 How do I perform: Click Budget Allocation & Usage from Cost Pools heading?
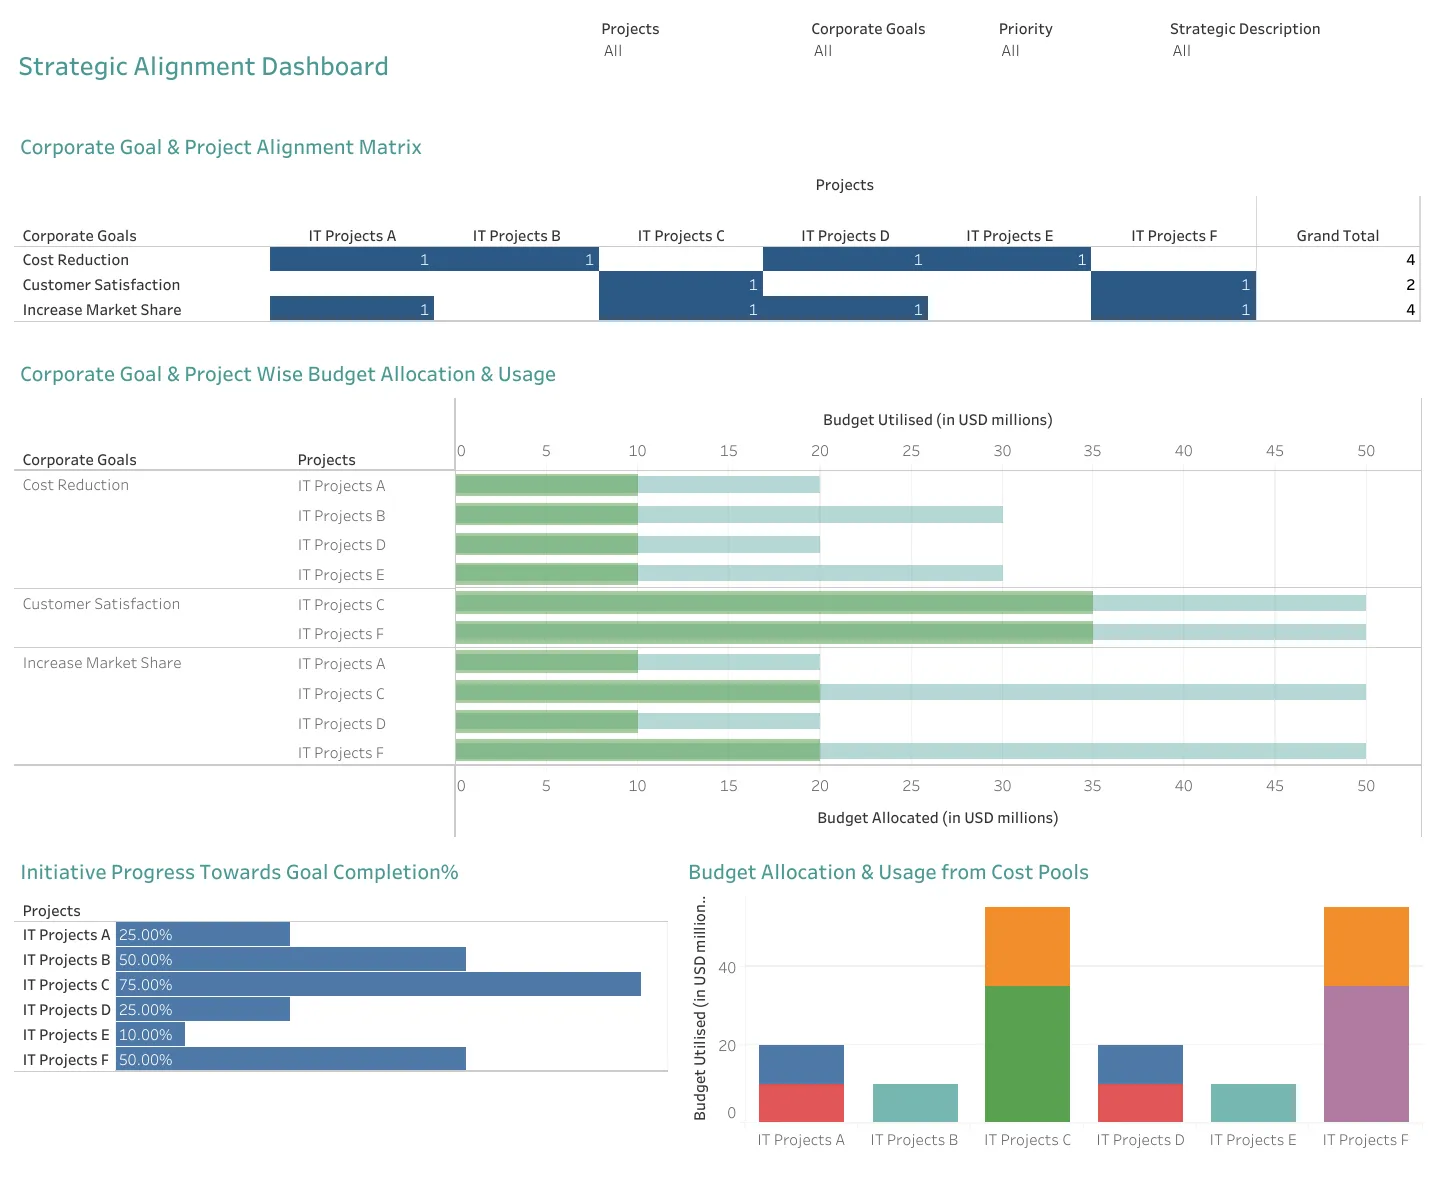[888, 872]
